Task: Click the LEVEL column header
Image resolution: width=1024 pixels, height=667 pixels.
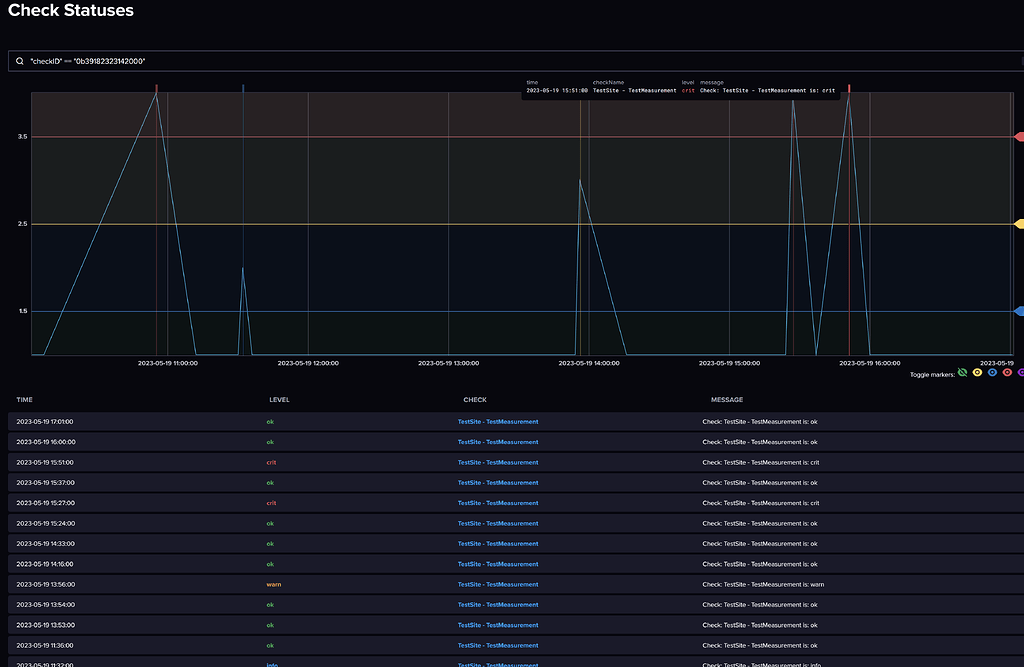Action: (279, 400)
